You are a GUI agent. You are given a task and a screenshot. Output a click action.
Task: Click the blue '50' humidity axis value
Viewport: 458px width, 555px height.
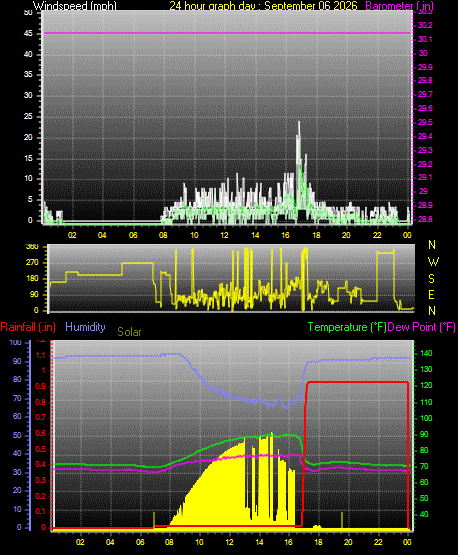pyautogui.click(x=17, y=435)
